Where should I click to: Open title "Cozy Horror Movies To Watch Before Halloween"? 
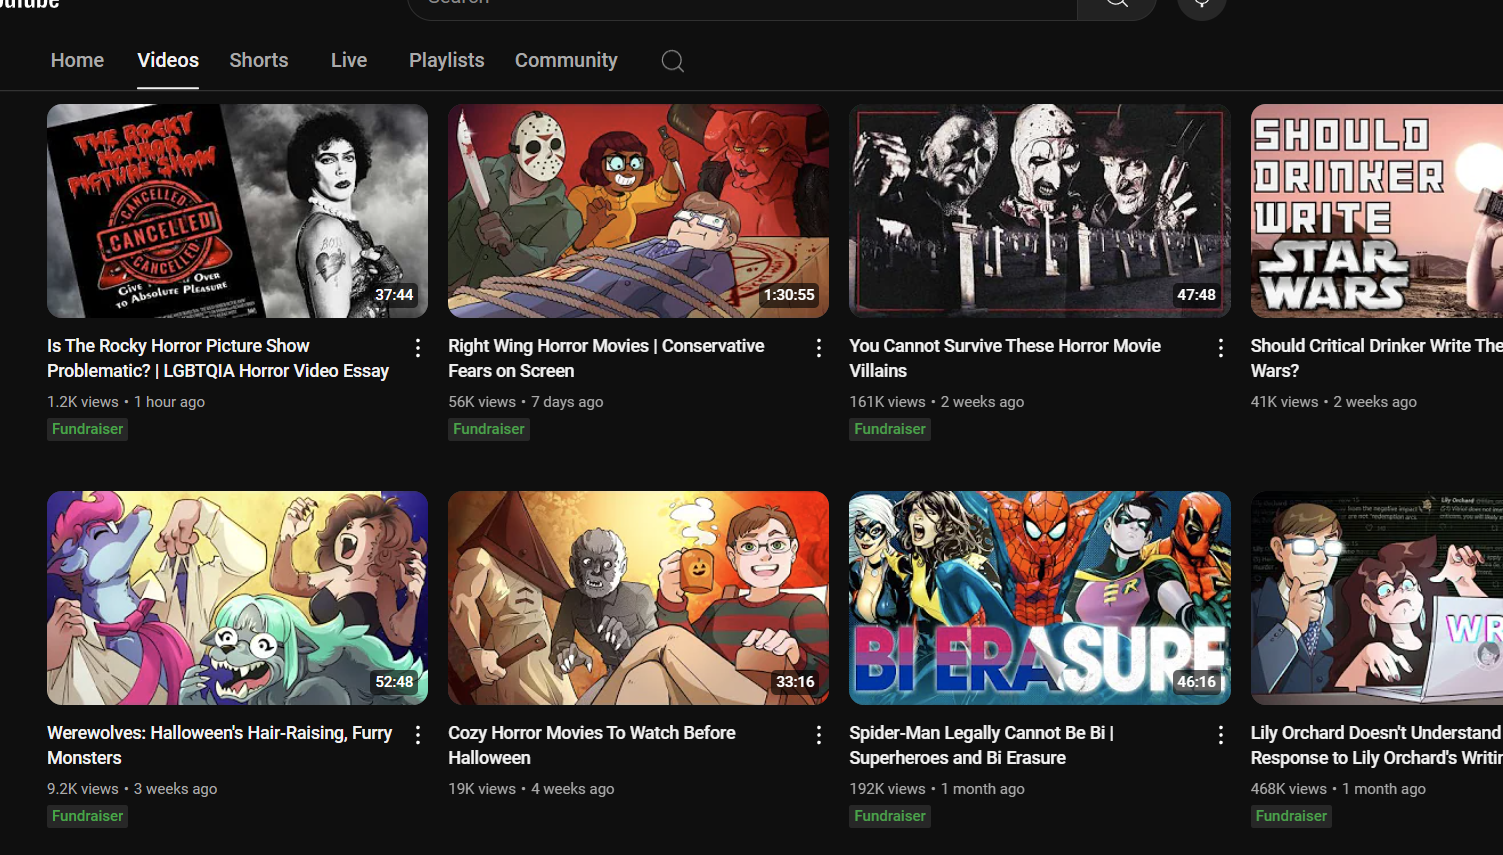tap(592, 745)
